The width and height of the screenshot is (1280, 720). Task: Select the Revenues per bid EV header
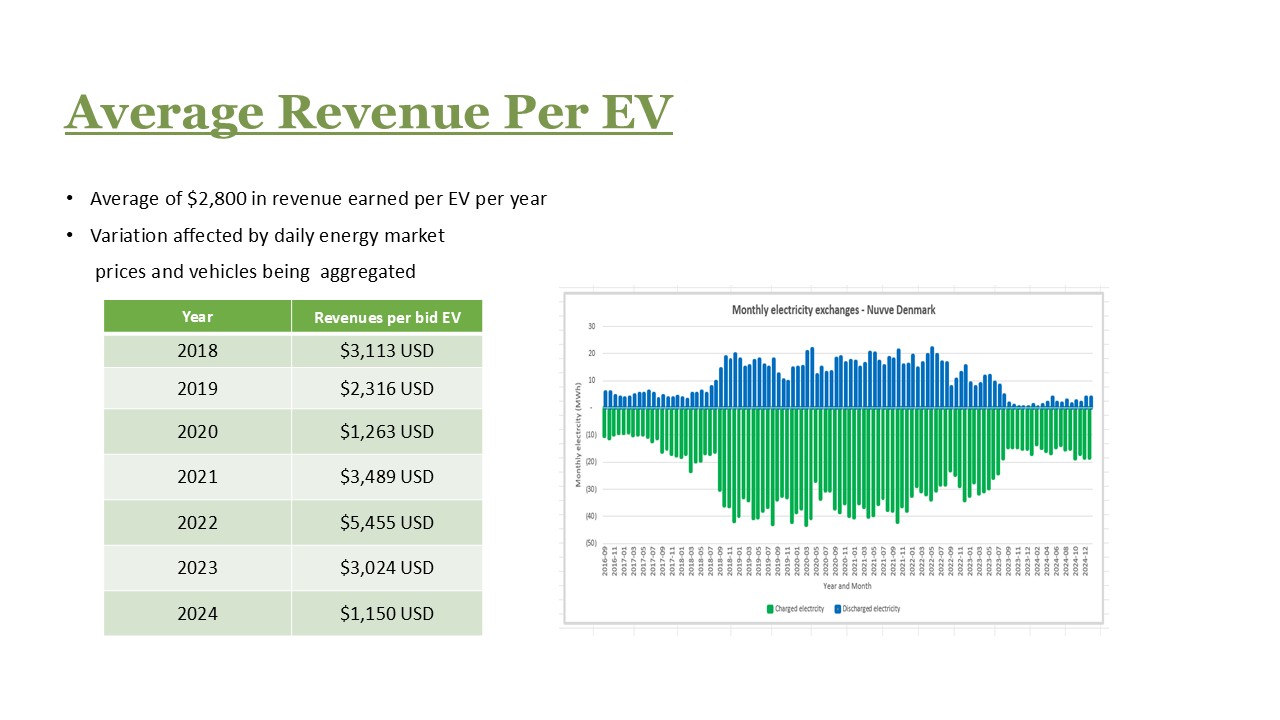tap(387, 318)
